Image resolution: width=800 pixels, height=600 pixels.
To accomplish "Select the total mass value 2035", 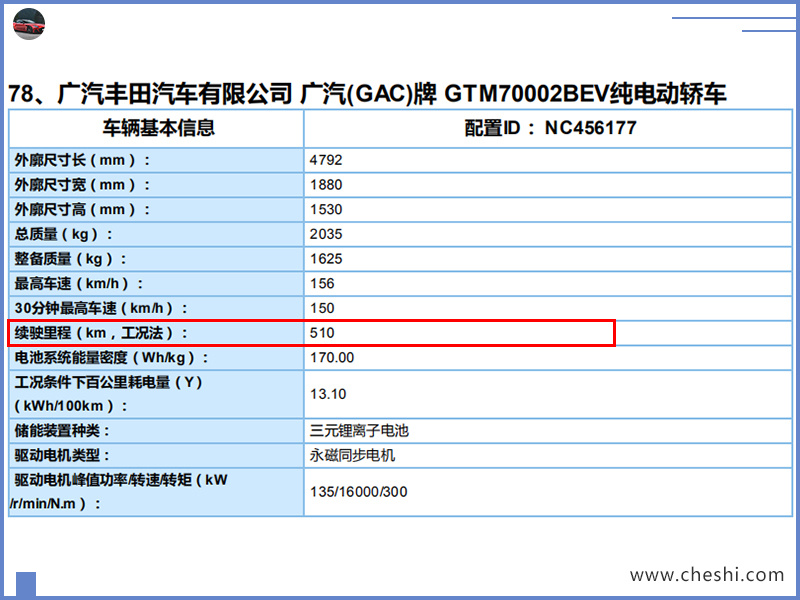I will click(x=326, y=234).
